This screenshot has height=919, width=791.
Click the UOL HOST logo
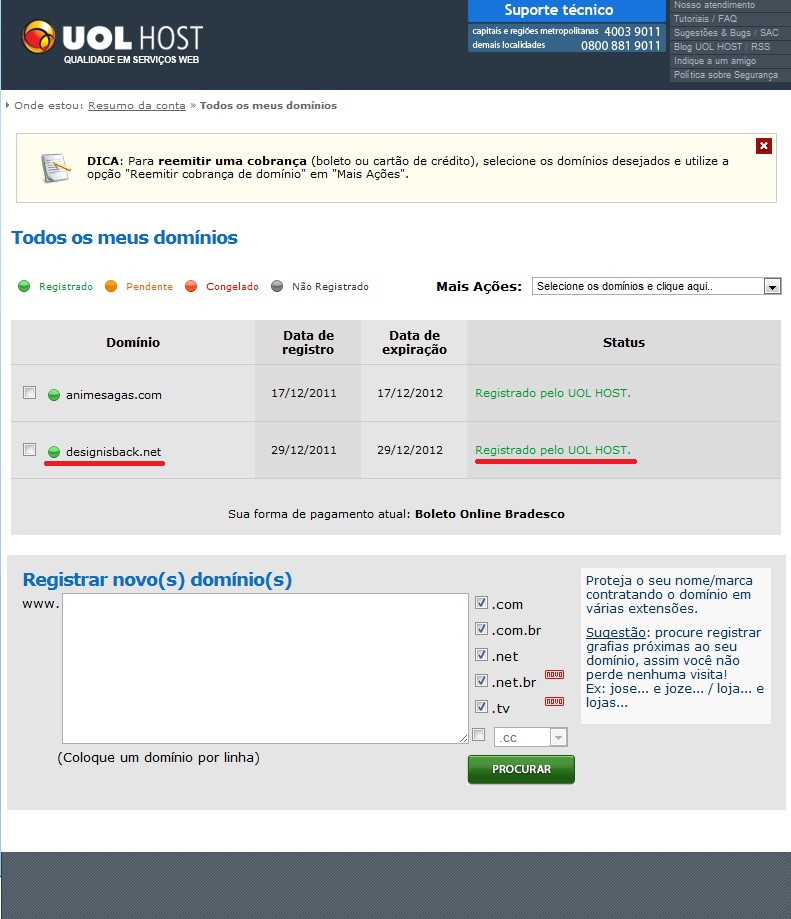click(112, 42)
